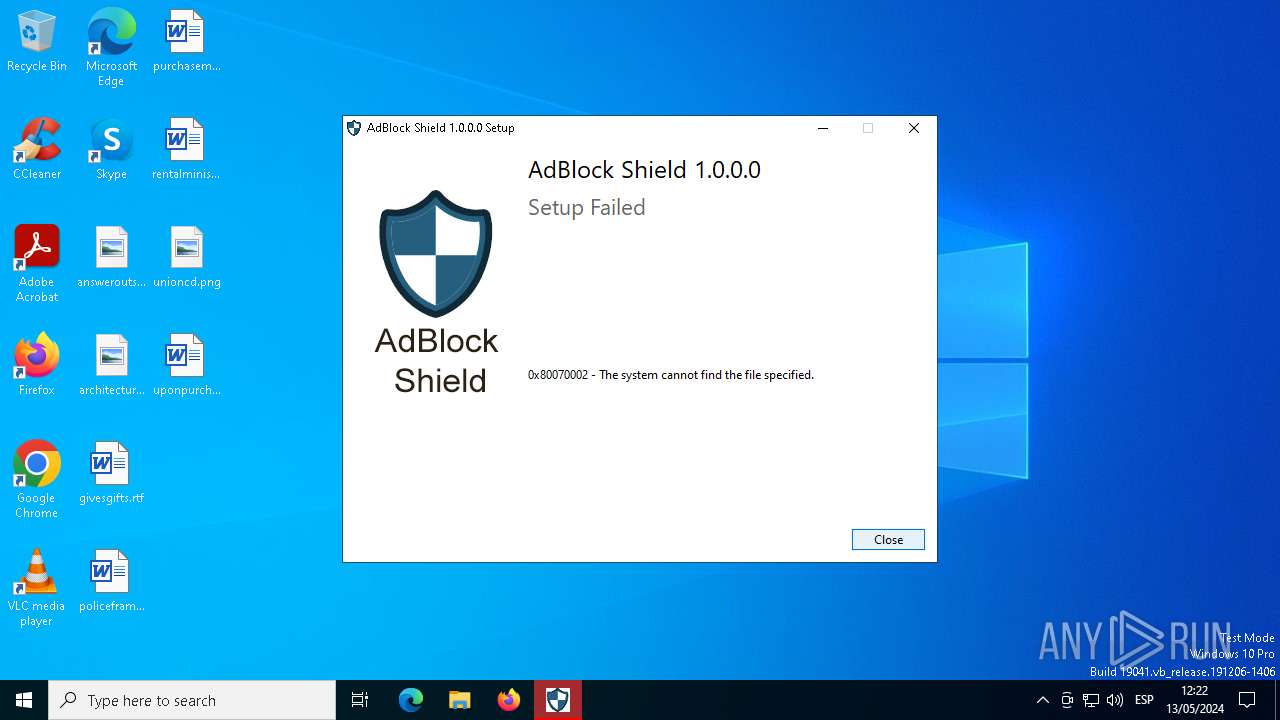1280x720 pixels.
Task: Select the Skype desktop shortcut
Action: pyautogui.click(x=111, y=150)
